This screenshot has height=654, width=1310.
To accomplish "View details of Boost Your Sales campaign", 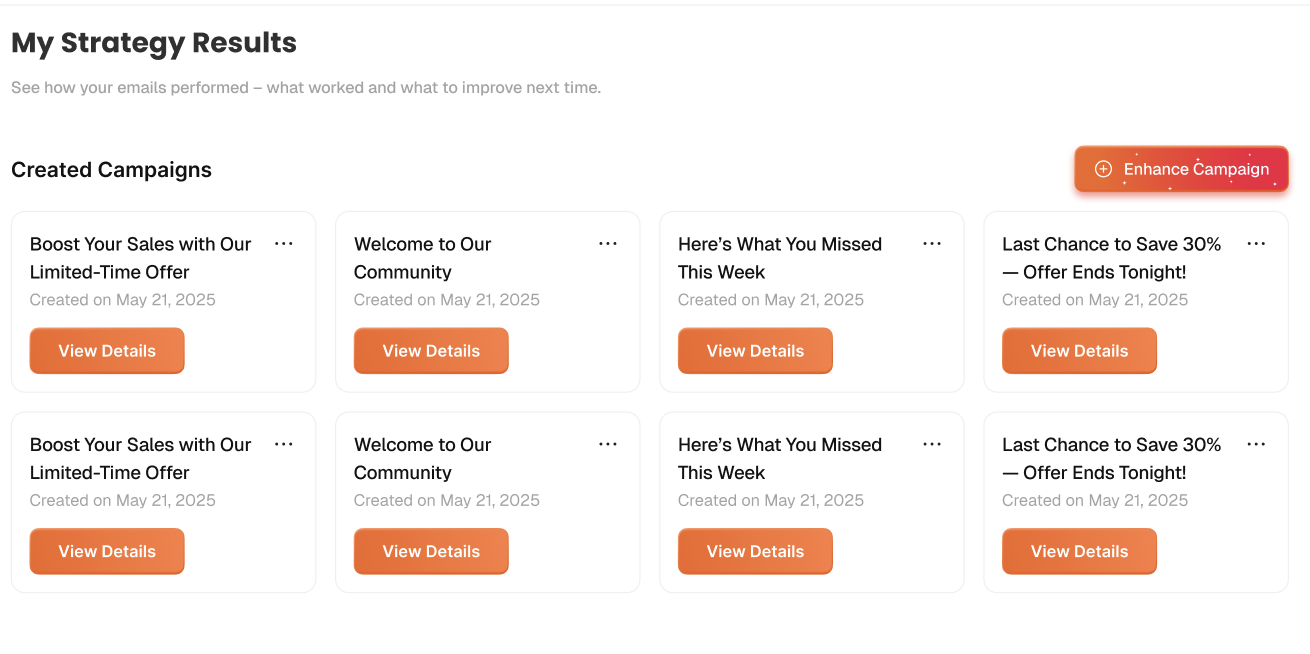I will (x=107, y=351).
